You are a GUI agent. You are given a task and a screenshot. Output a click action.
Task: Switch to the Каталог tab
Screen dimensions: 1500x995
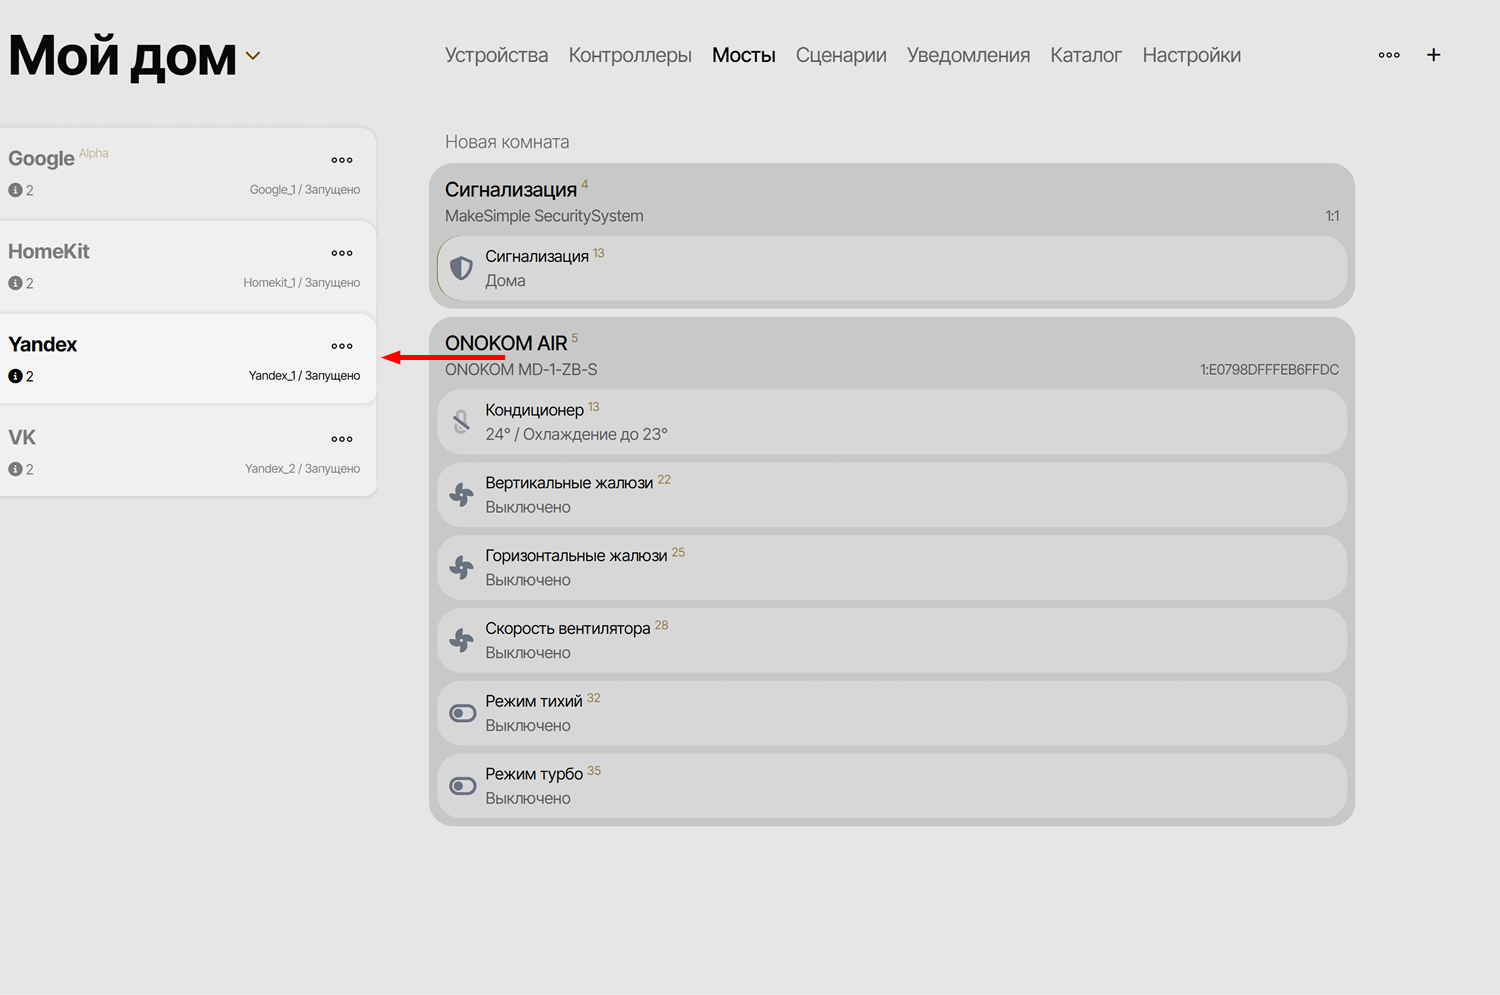tap(1086, 55)
